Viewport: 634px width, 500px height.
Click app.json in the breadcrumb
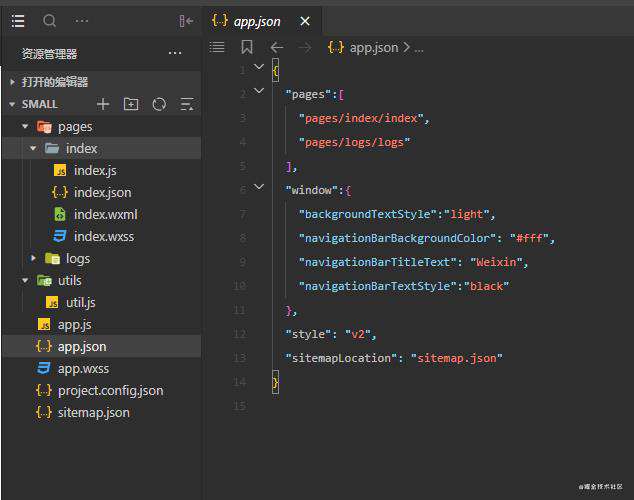374,48
